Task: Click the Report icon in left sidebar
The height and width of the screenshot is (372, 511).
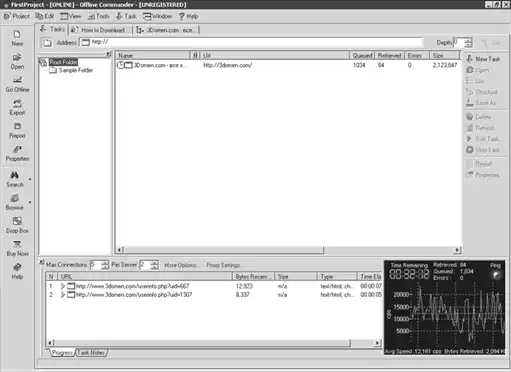Action: [17, 130]
